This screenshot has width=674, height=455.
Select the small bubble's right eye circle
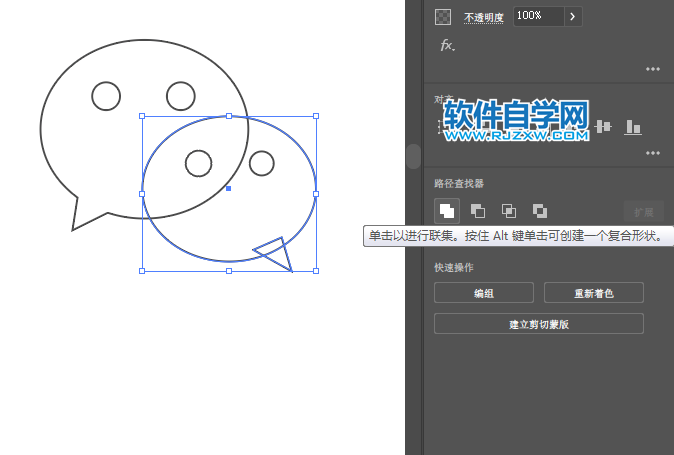click(x=261, y=163)
